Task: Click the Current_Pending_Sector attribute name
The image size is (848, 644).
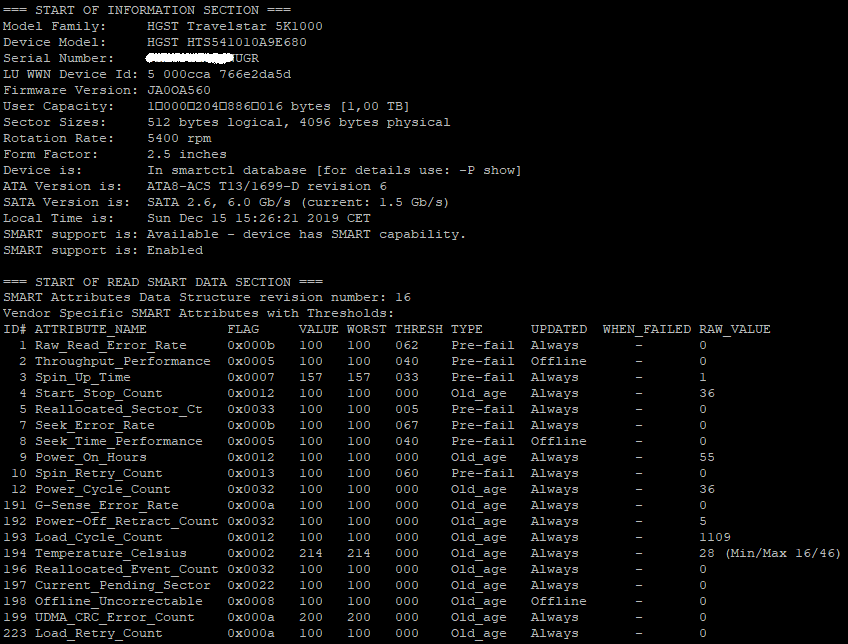Action: coord(123,585)
